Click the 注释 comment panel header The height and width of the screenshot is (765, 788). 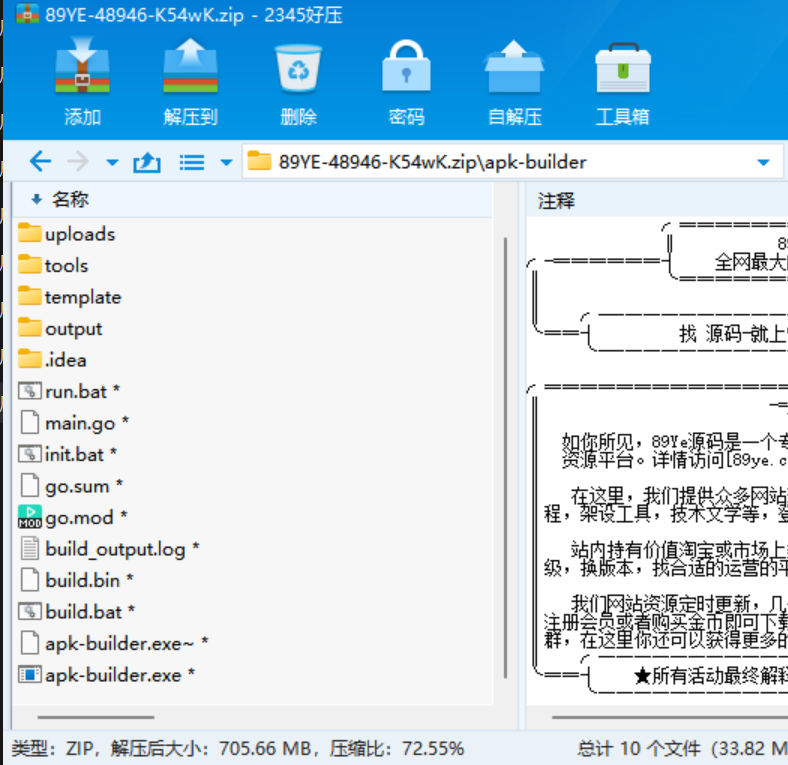coord(557,201)
